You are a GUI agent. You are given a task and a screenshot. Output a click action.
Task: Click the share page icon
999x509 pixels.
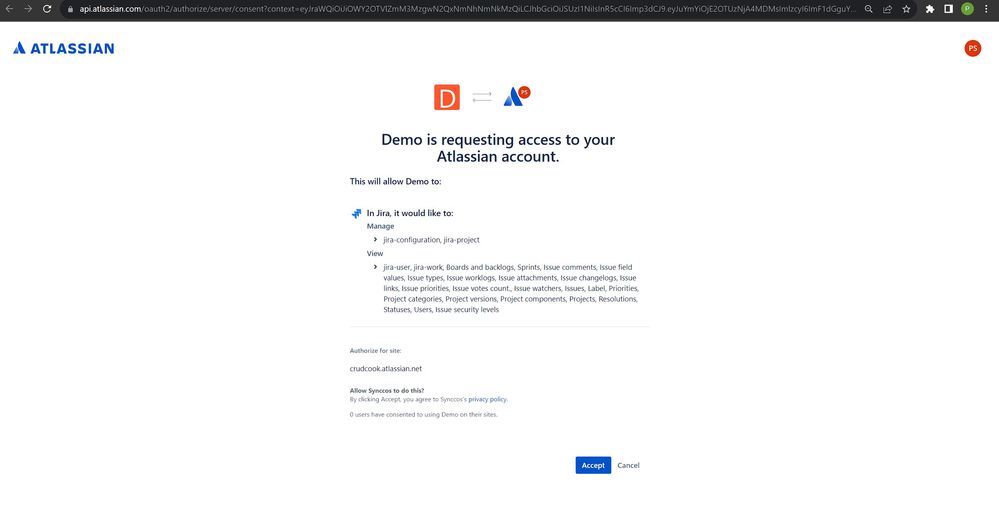pos(887,10)
